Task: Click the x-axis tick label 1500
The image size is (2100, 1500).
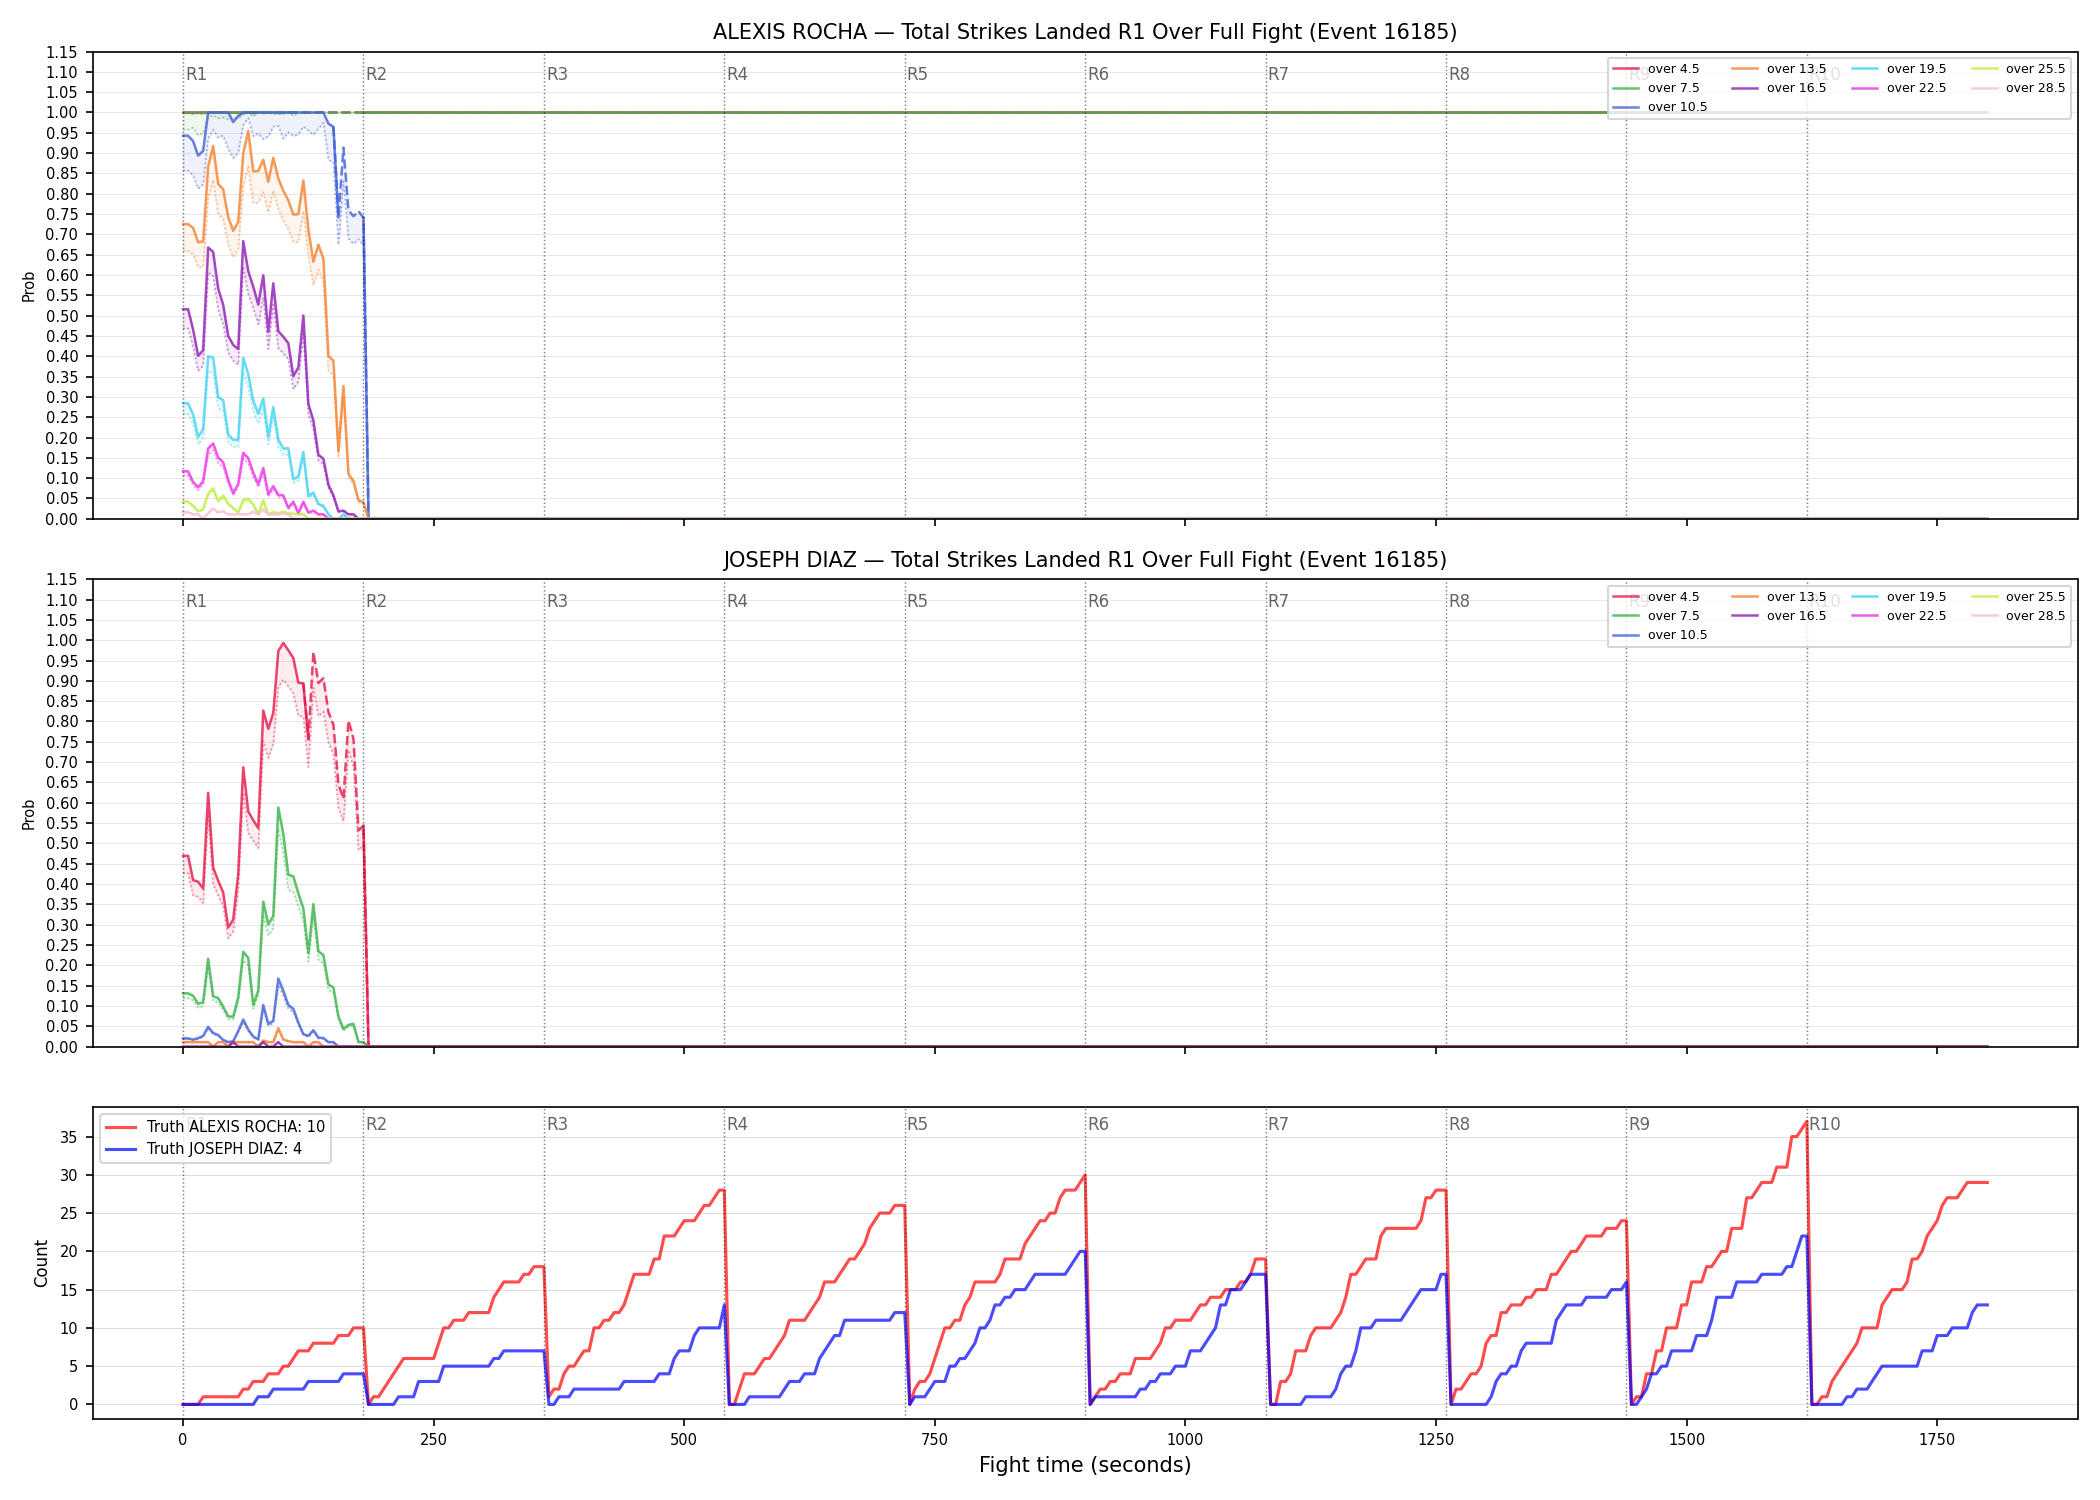Action: coord(1687,1440)
